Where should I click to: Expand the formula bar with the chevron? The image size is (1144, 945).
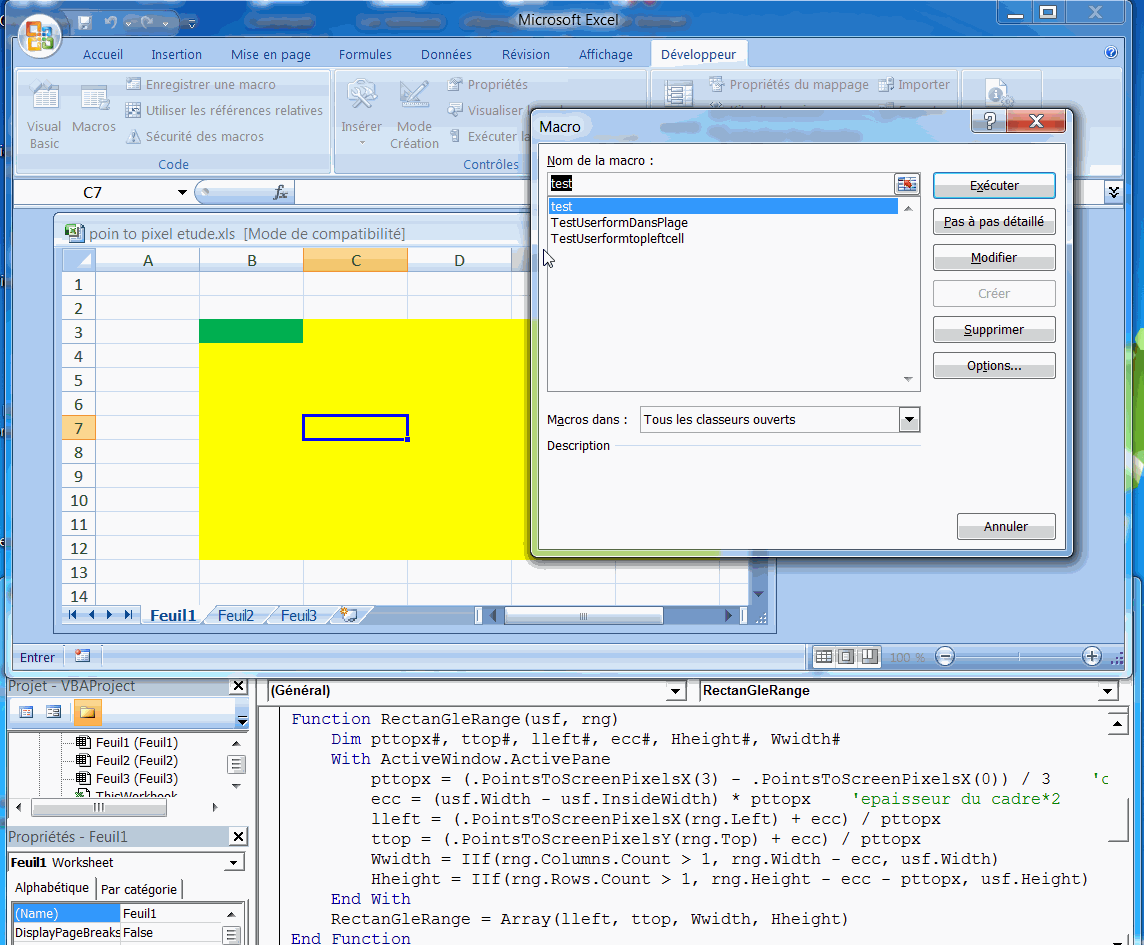pos(1113,192)
